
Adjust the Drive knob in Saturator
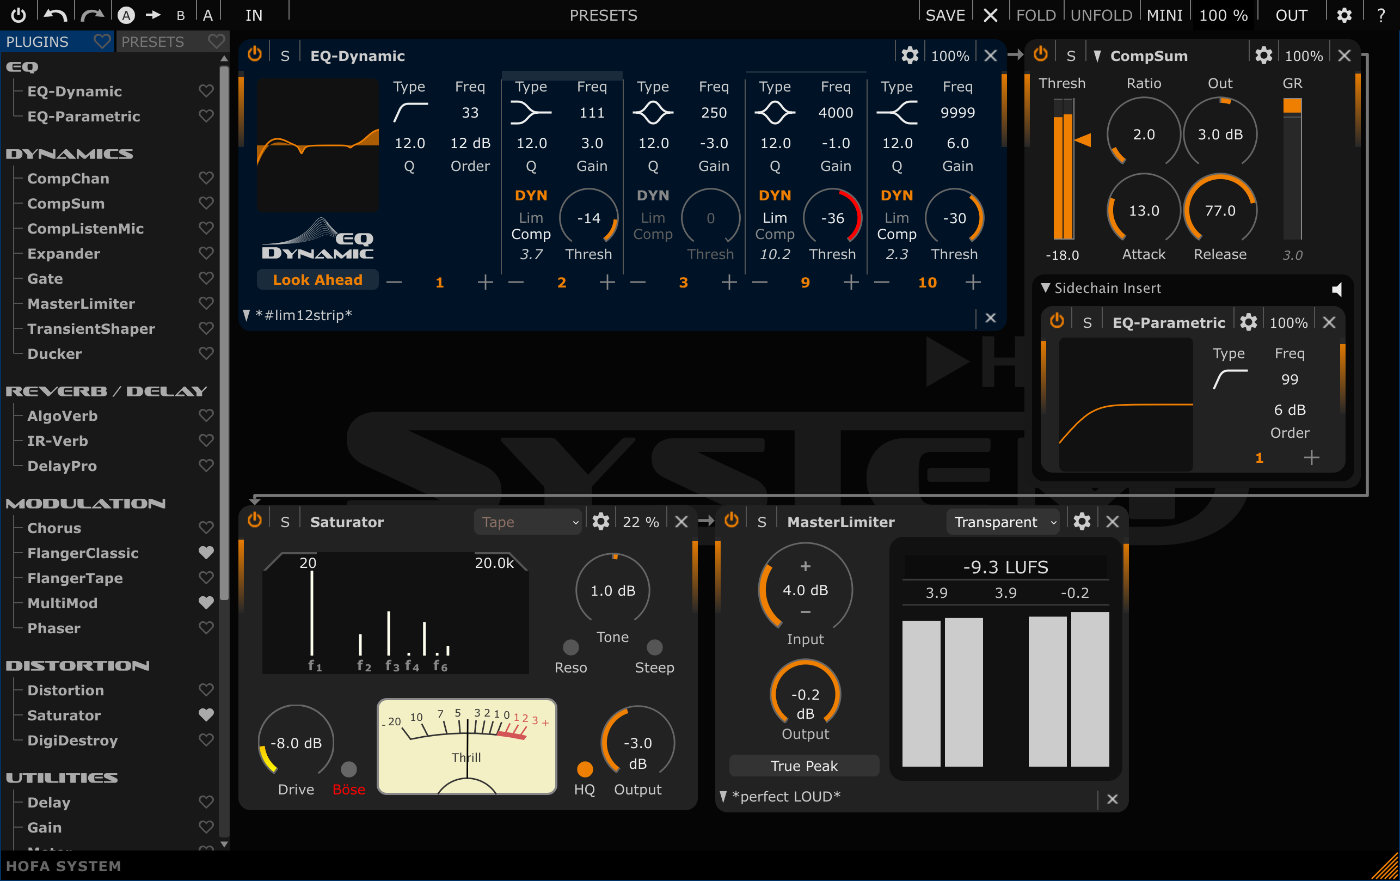[x=295, y=742]
